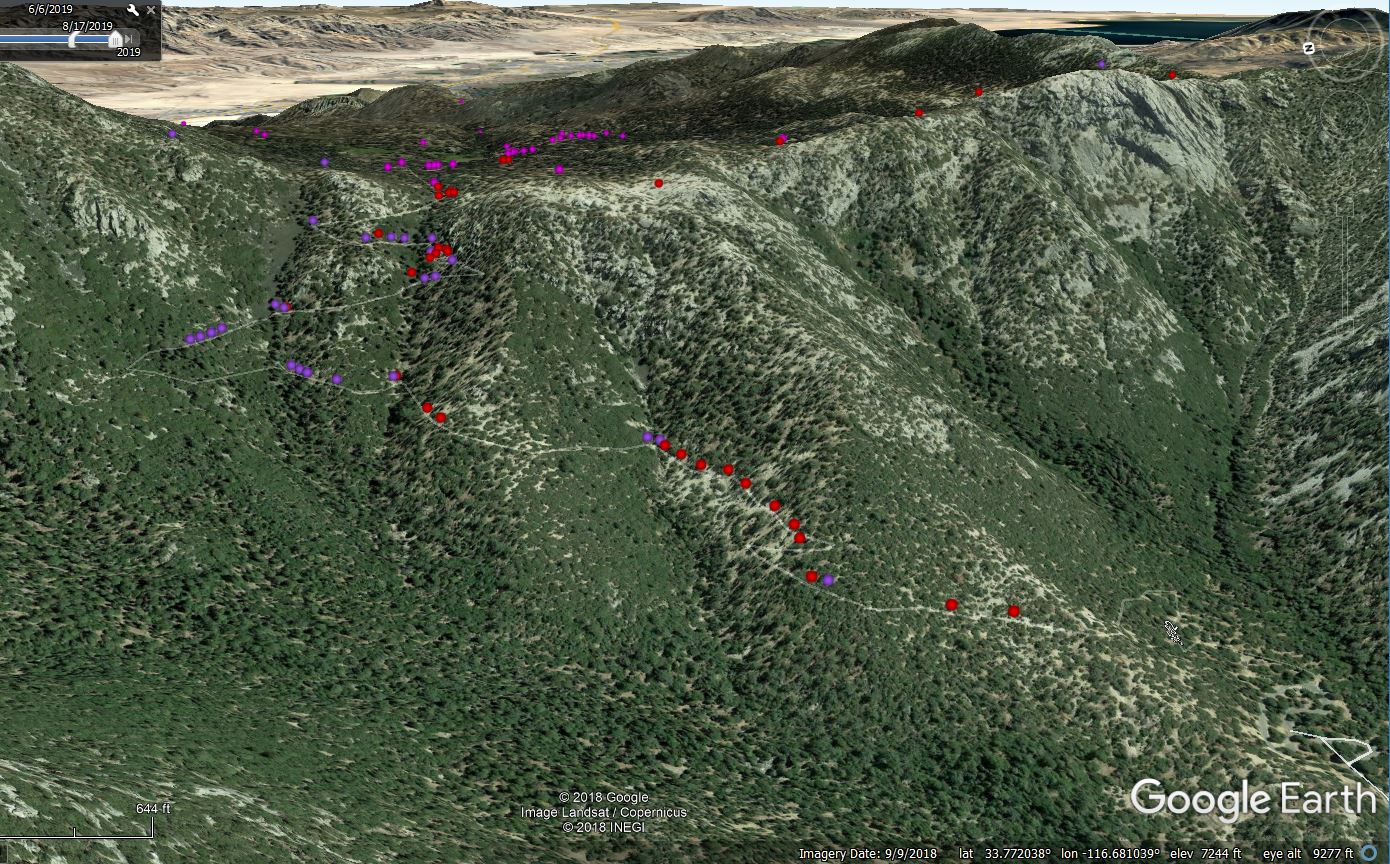This screenshot has height=864, width=1390.
Task: Select the purple placemark nearest the compass
Action: click(1102, 64)
